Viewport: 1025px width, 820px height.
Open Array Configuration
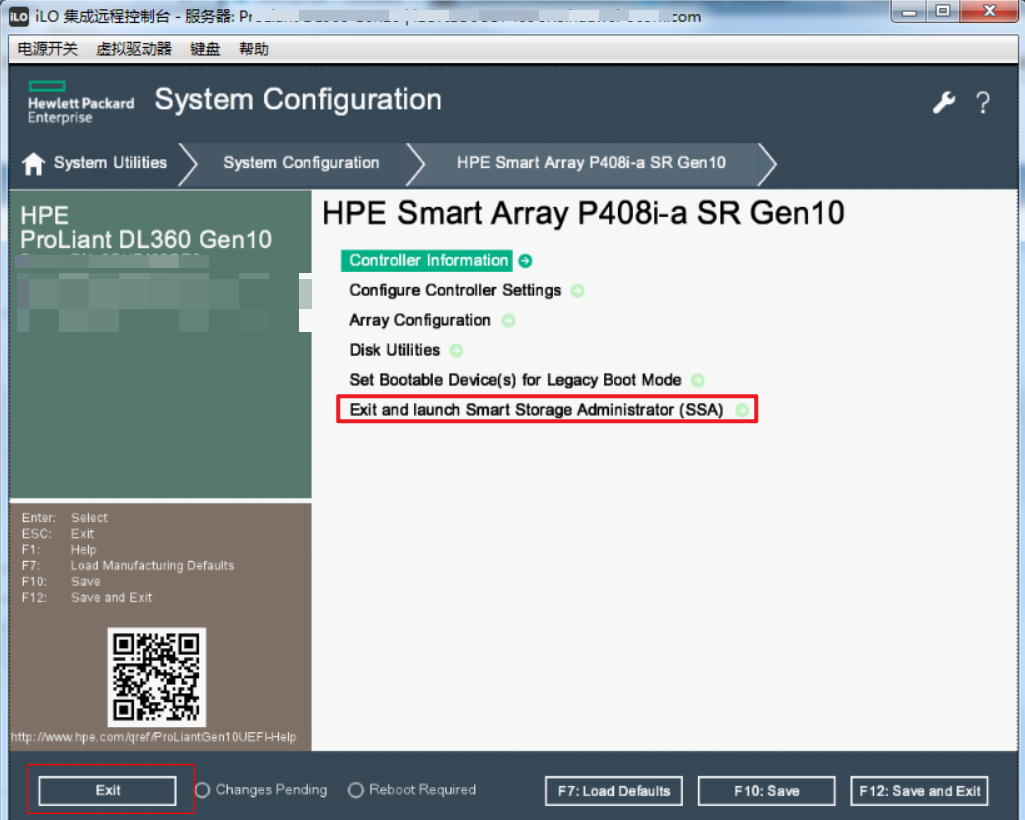(x=420, y=320)
